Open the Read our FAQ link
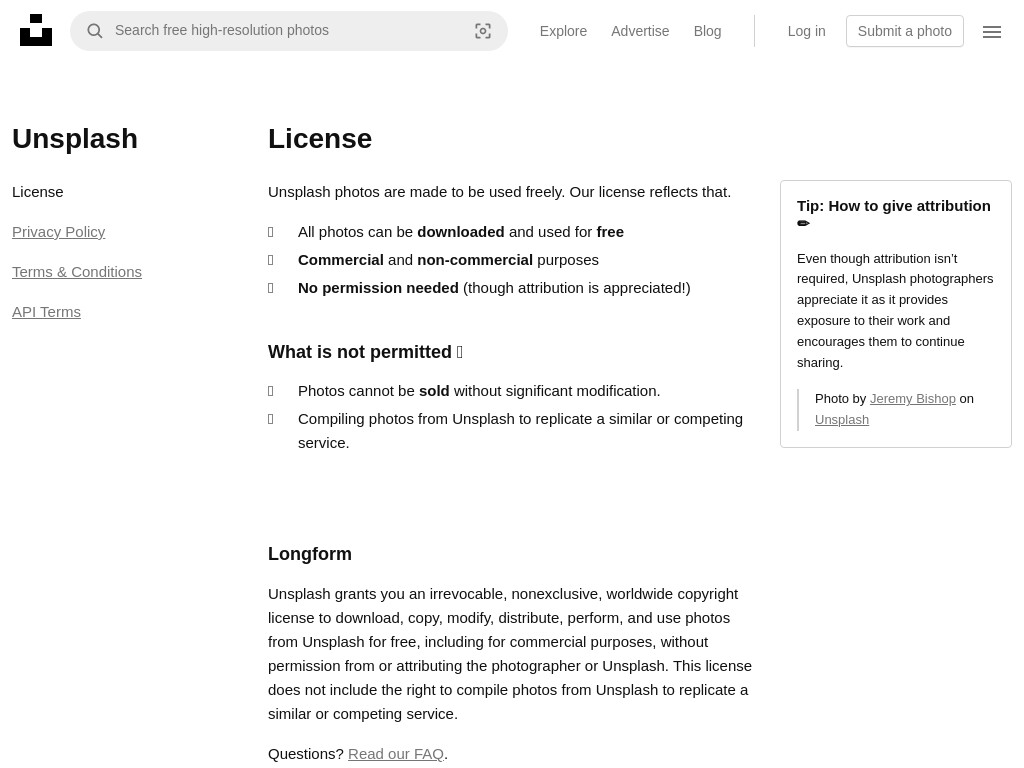This screenshot has height=768, width=1024. tap(396, 754)
